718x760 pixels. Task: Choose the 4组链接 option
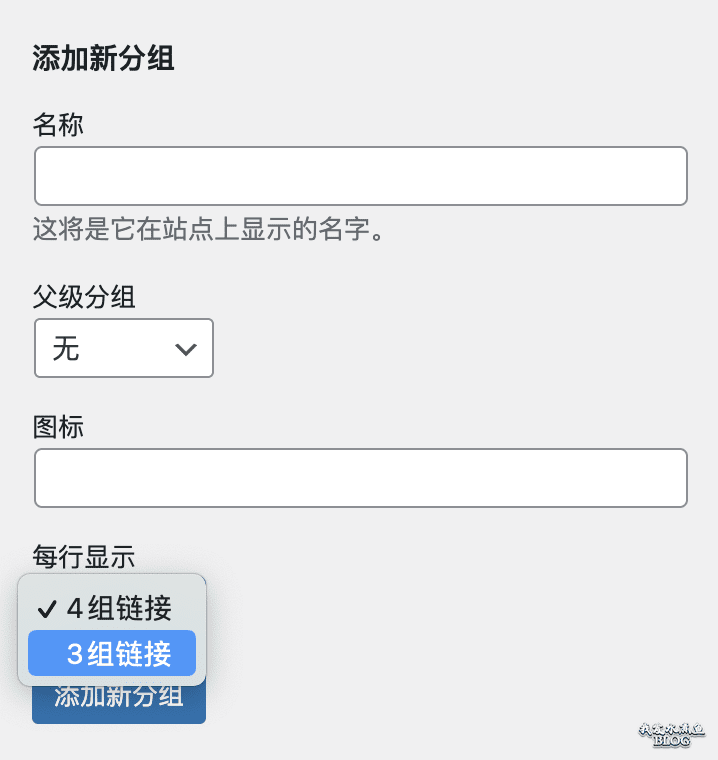[118, 608]
